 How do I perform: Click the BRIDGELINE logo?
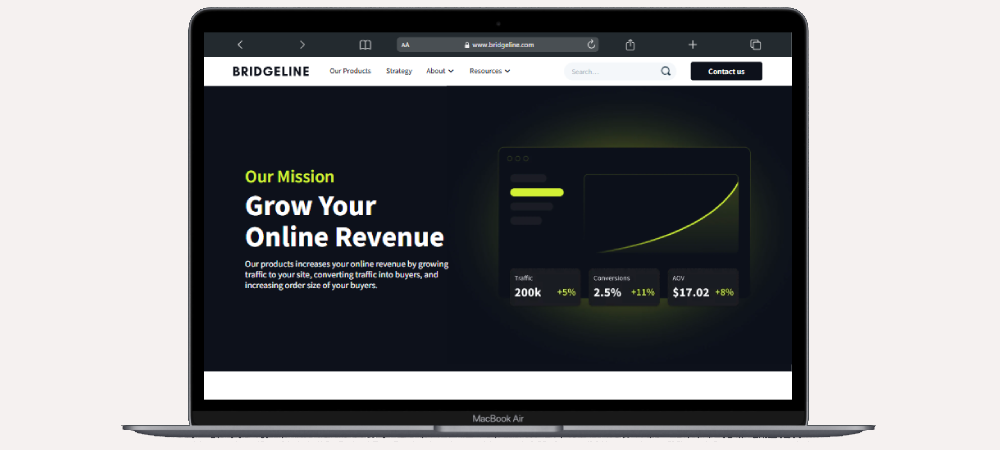point(271,71)
